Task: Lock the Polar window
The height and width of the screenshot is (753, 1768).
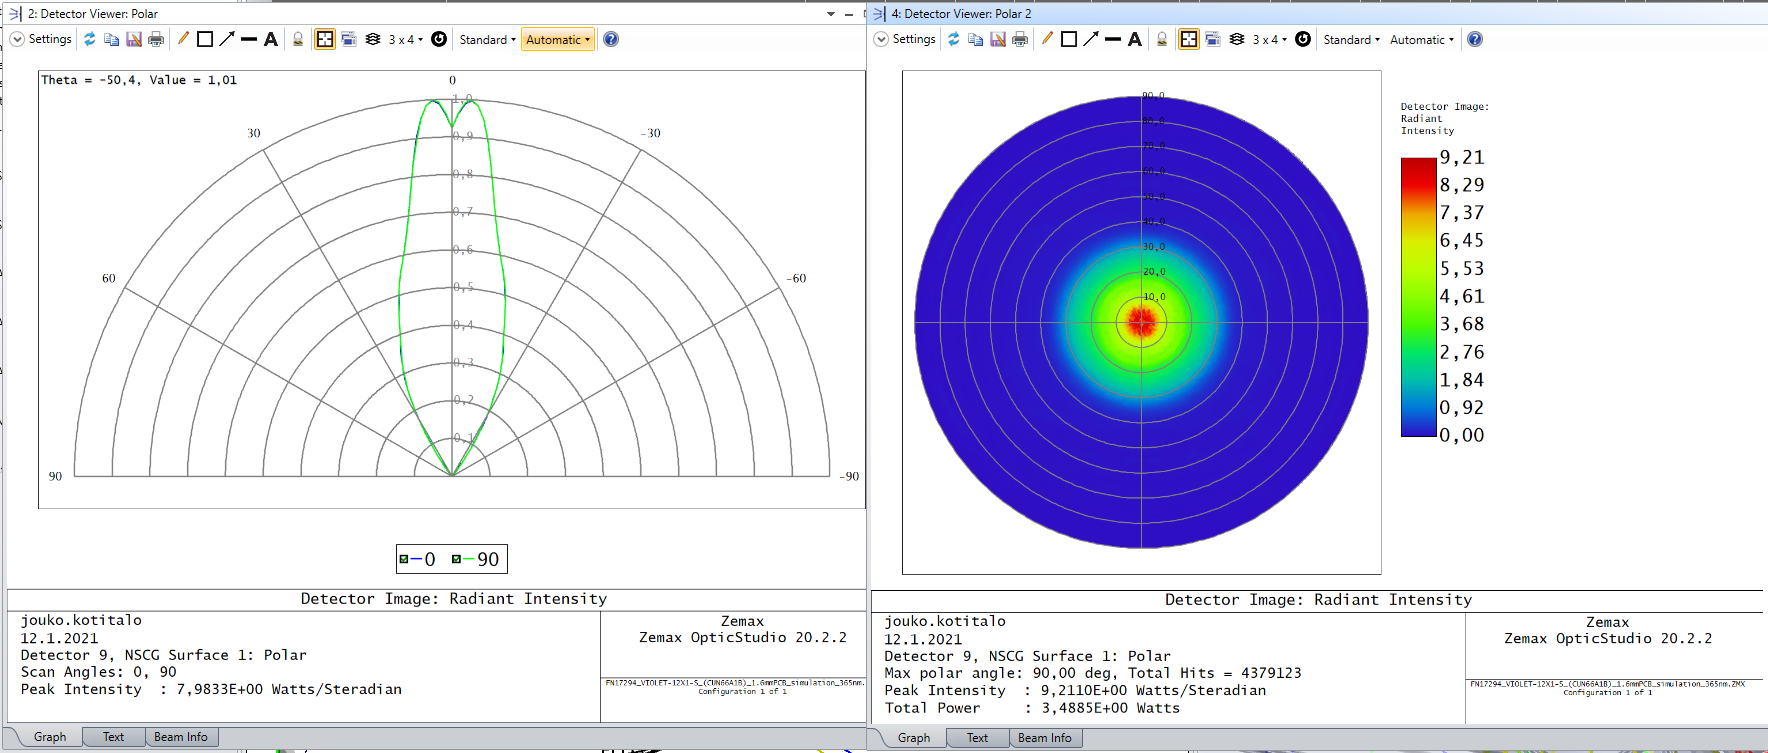Action: click(298, 39)
